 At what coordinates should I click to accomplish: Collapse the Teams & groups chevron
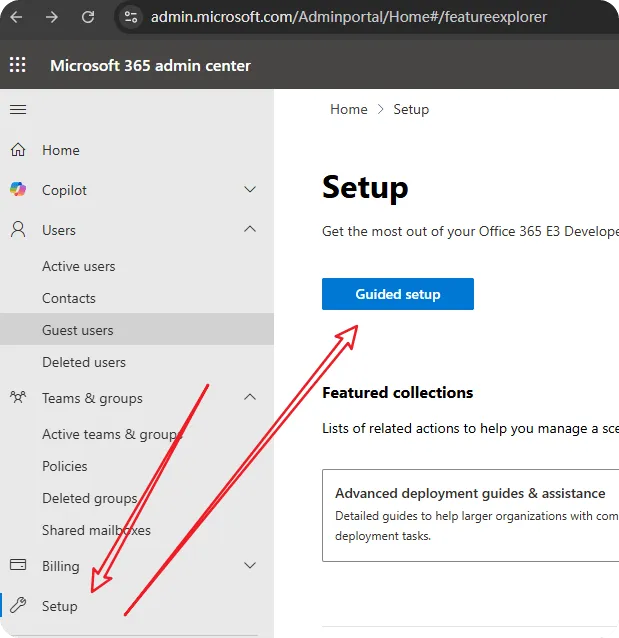click(250, 397)
